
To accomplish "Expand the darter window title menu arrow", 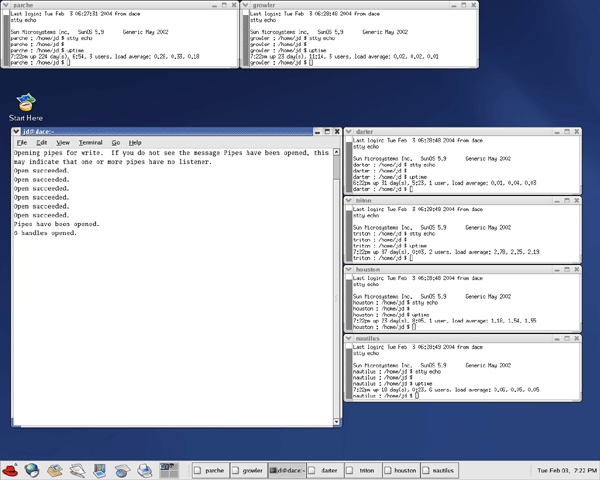I will click(349, 132).
